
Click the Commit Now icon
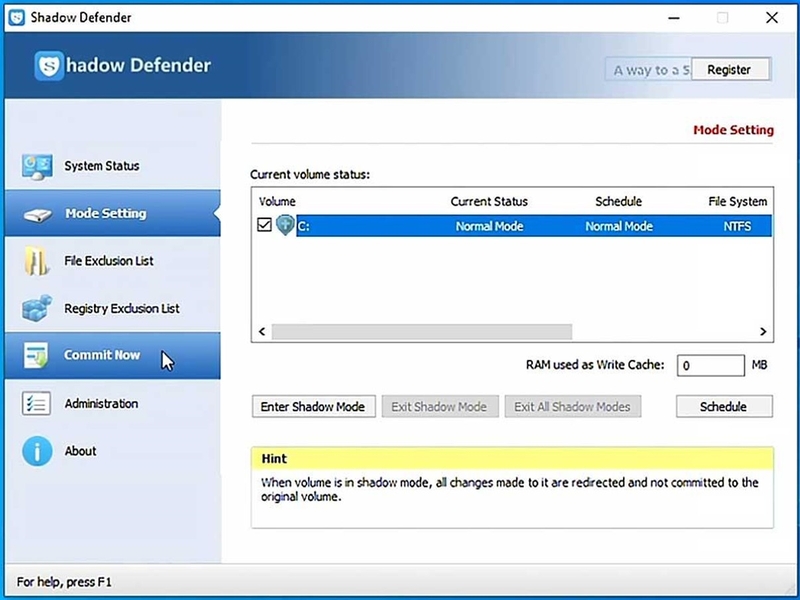coord(36,355)
